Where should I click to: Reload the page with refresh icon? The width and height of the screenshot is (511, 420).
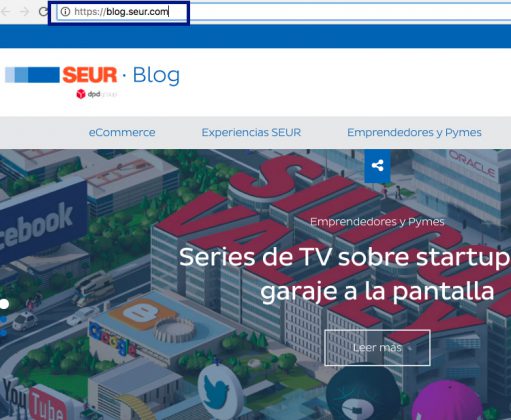coord(43,11)
